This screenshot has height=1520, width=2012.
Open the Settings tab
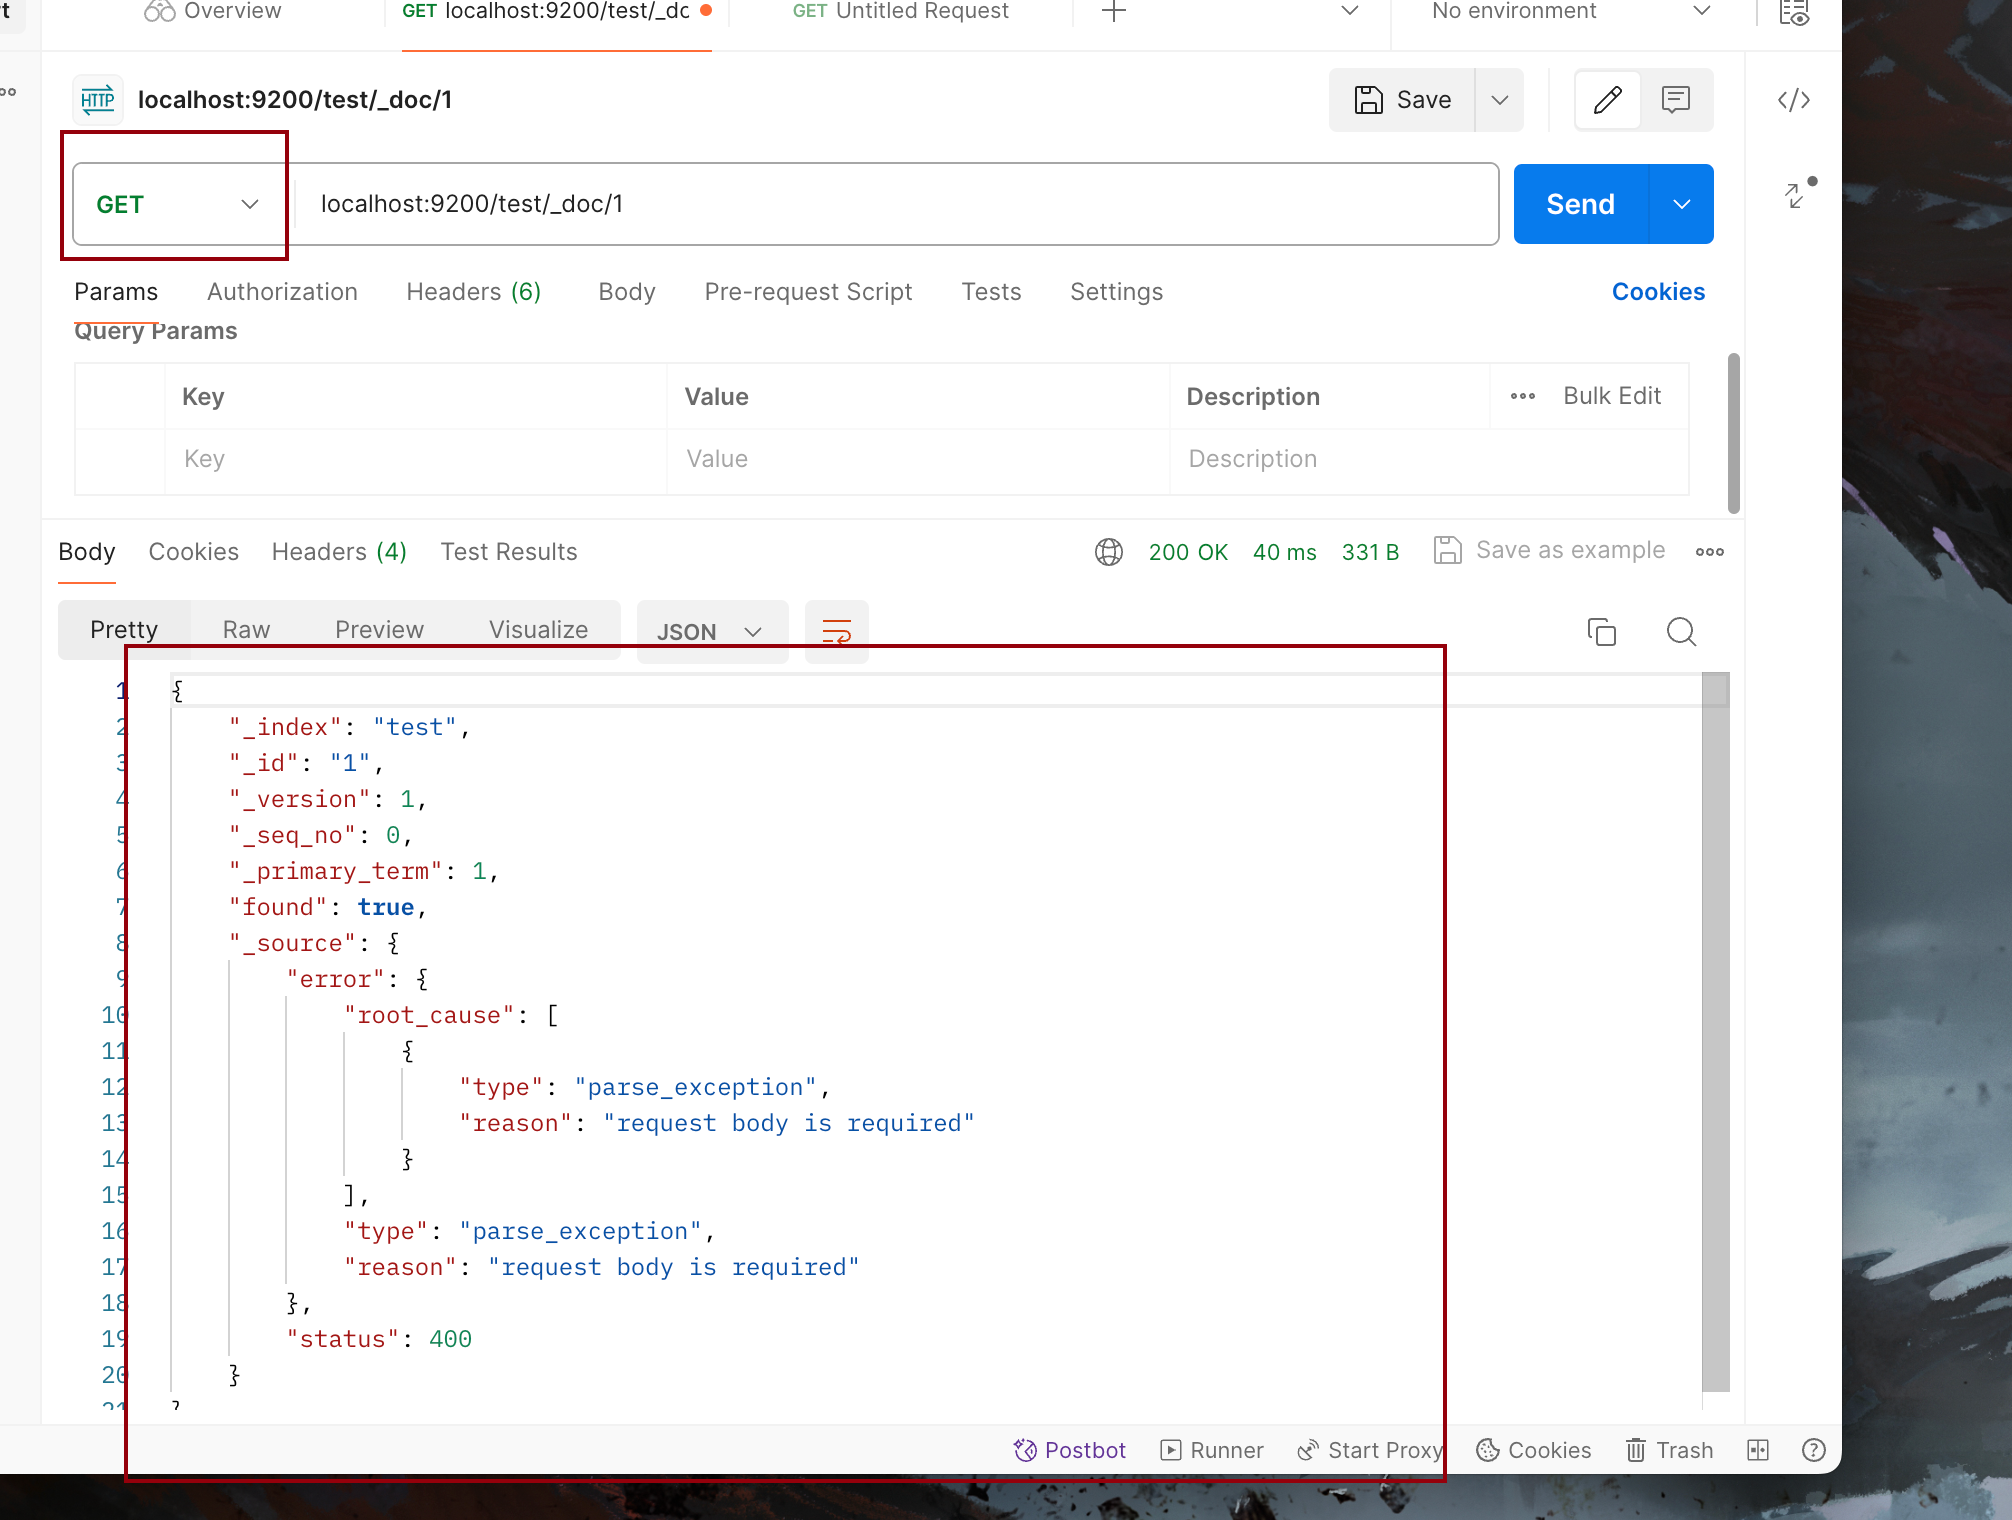(1116, 292)
